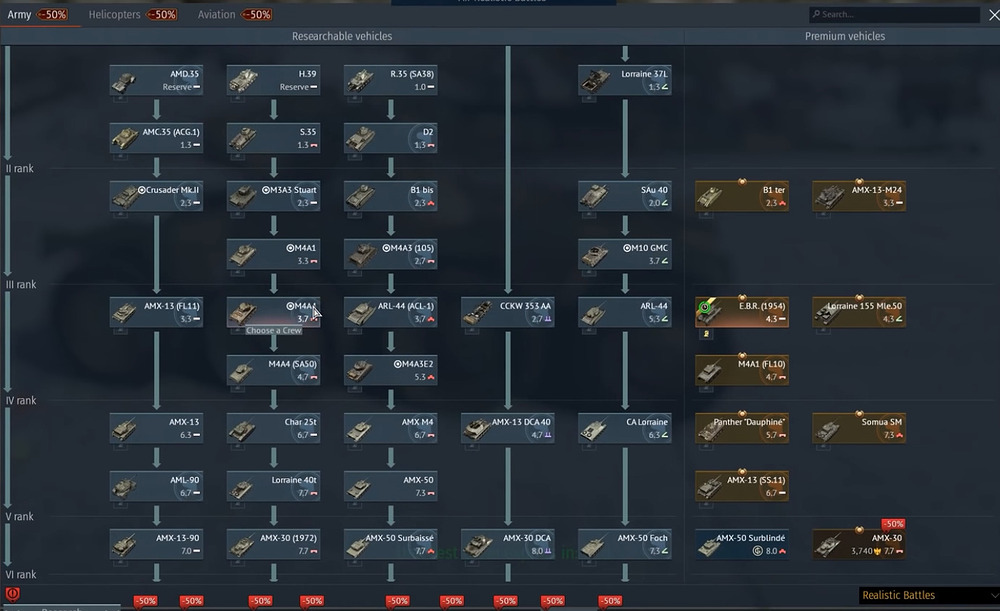Choose the AMX-50 Foch vehicle card

click(625, 544)
